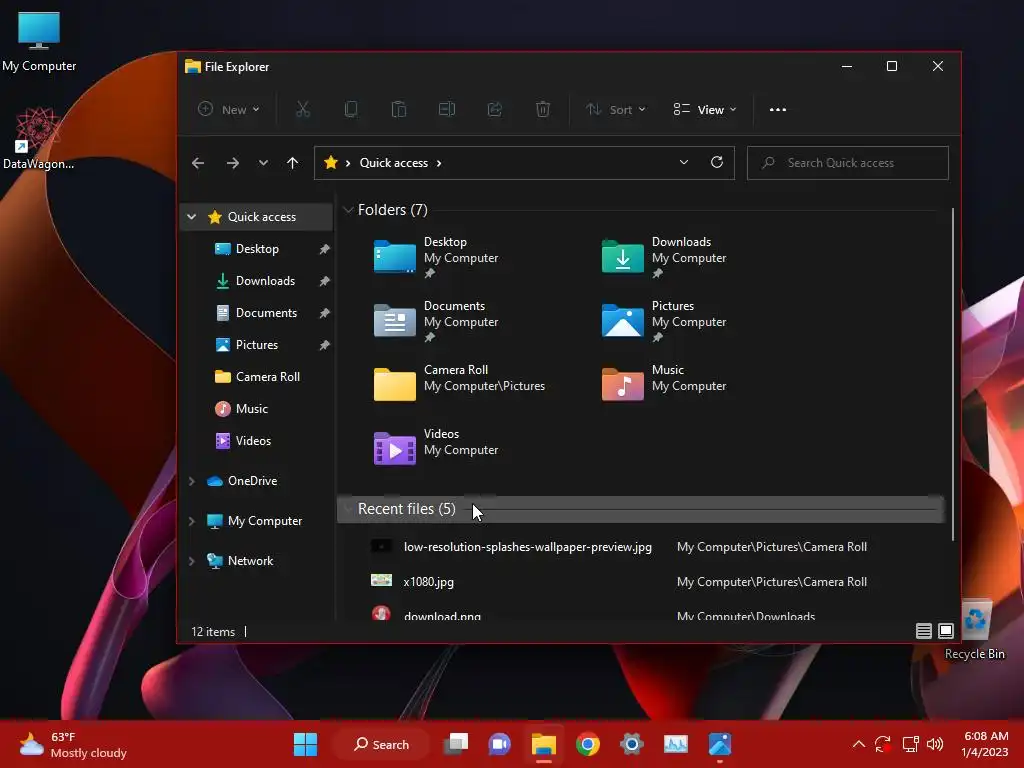This screenshot has height=768, width=1024.
Task: Click Quick access breadcrumb in address bar
Action: click(394, 163)
